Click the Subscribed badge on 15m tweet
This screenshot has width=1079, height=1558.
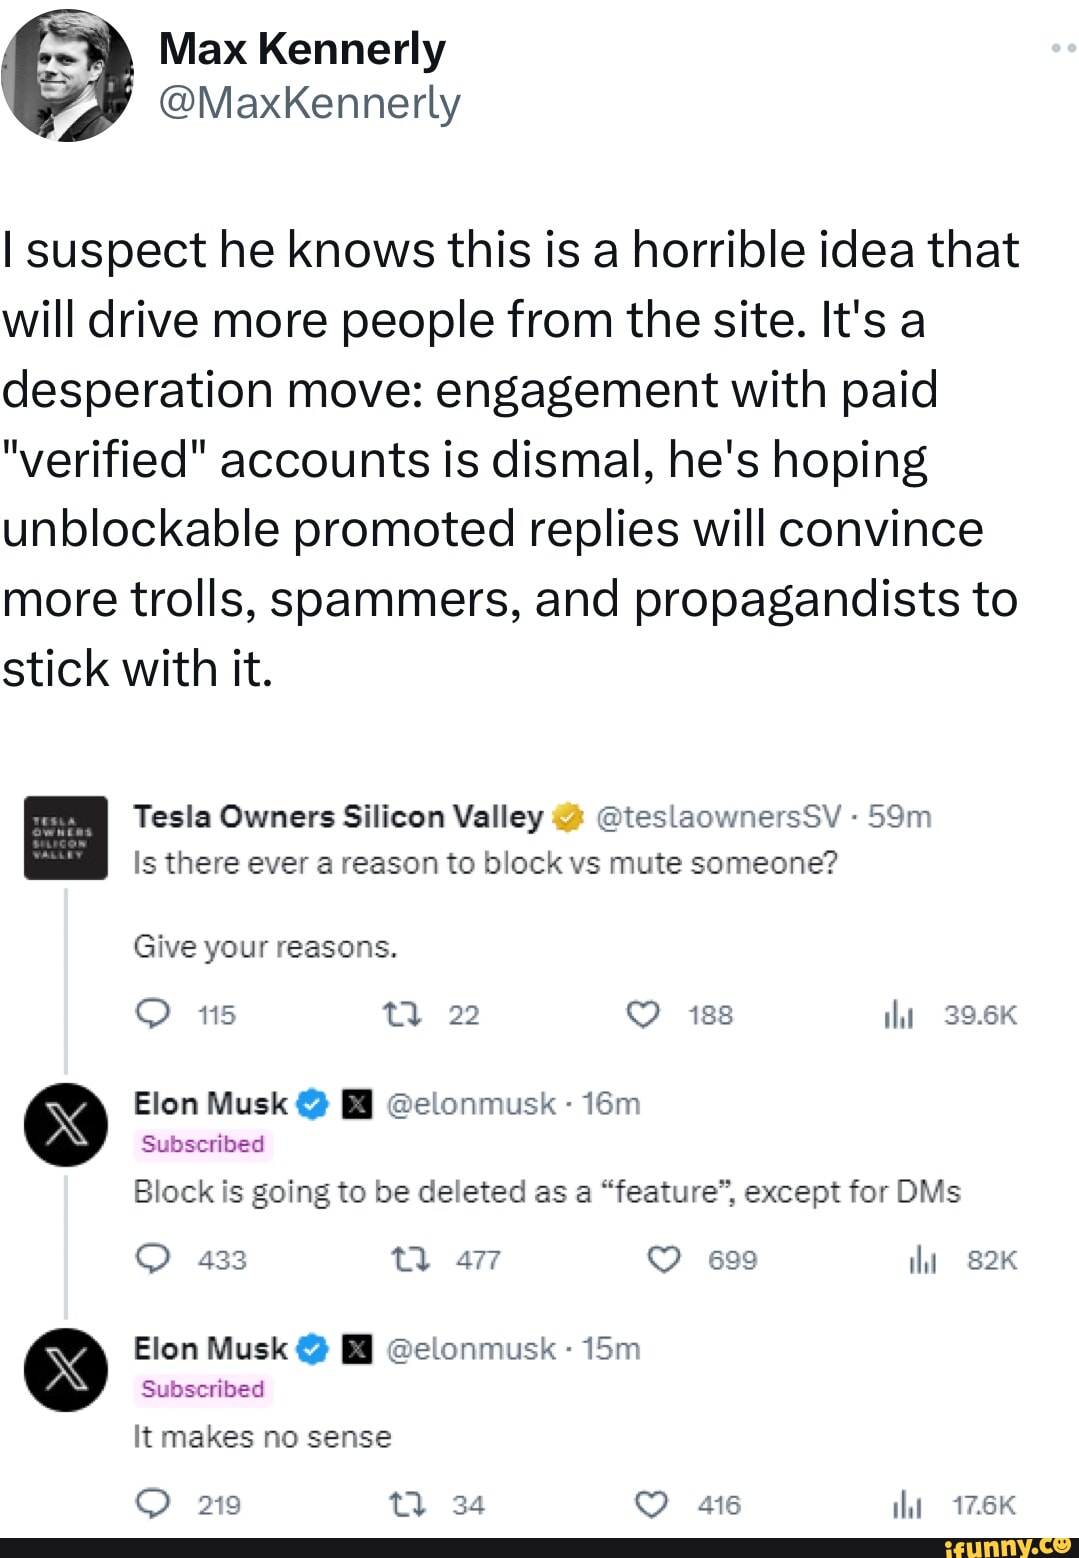point(202,1389)
